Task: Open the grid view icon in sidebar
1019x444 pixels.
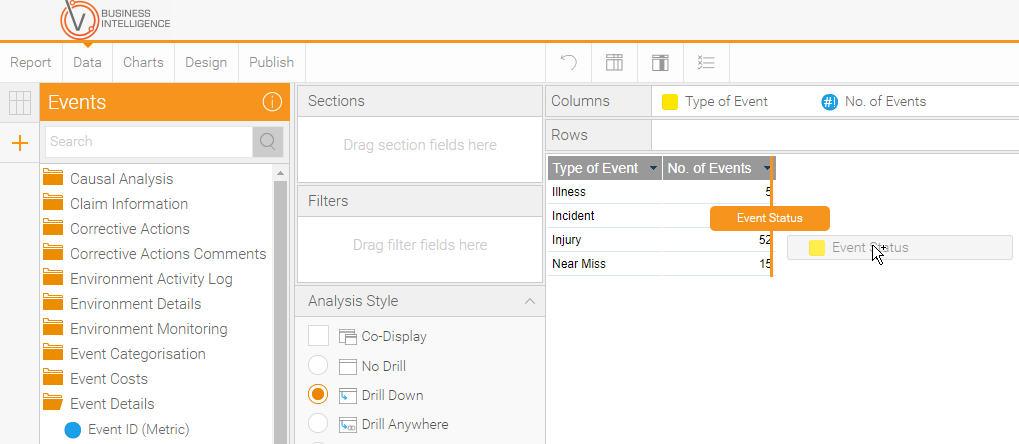Action: point(20,103)
